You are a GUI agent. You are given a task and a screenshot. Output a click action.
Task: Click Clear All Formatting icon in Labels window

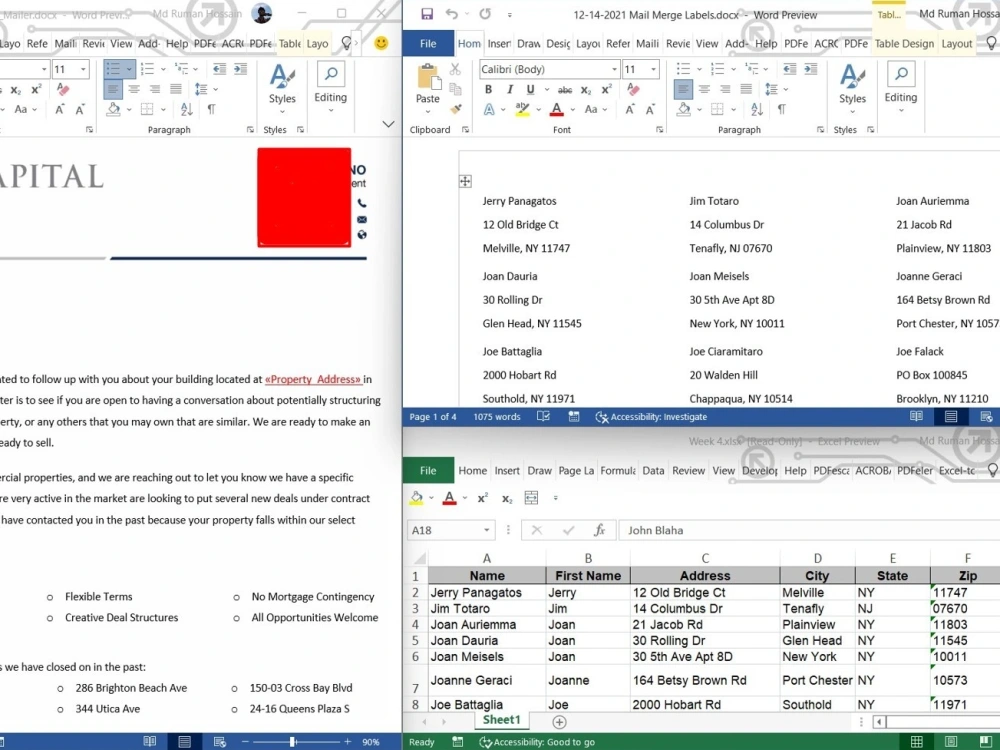tap(633, 89)
